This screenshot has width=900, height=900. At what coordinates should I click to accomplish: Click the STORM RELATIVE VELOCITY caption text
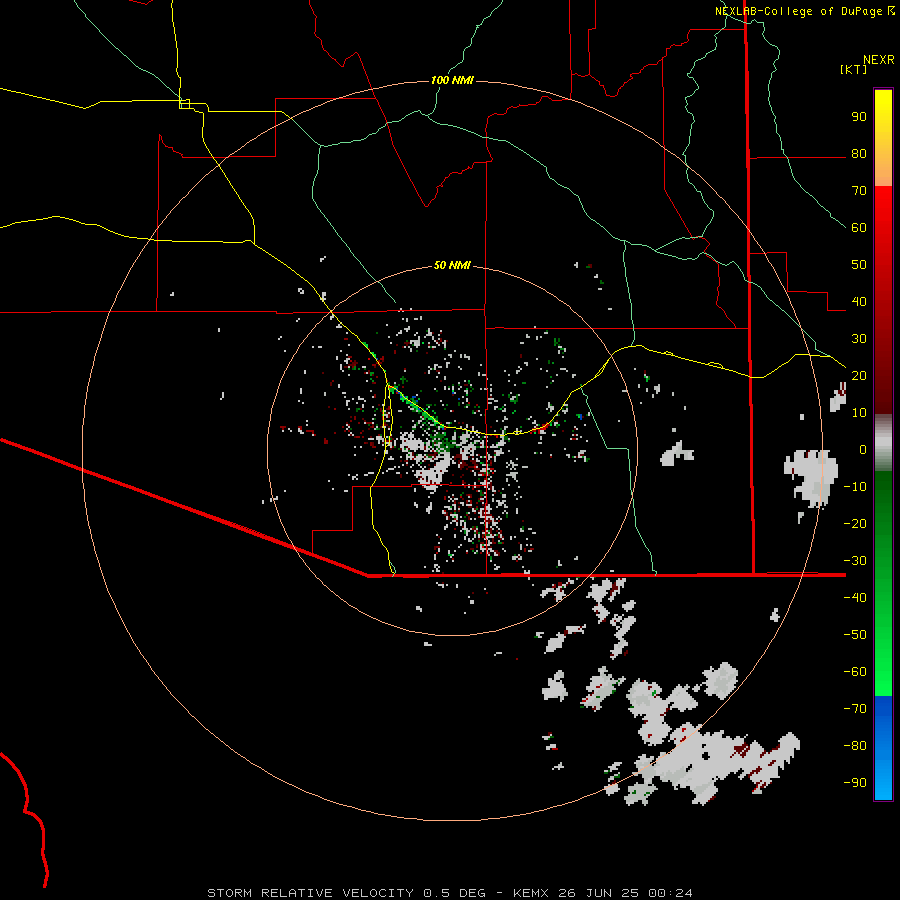[x=310, y=893]
